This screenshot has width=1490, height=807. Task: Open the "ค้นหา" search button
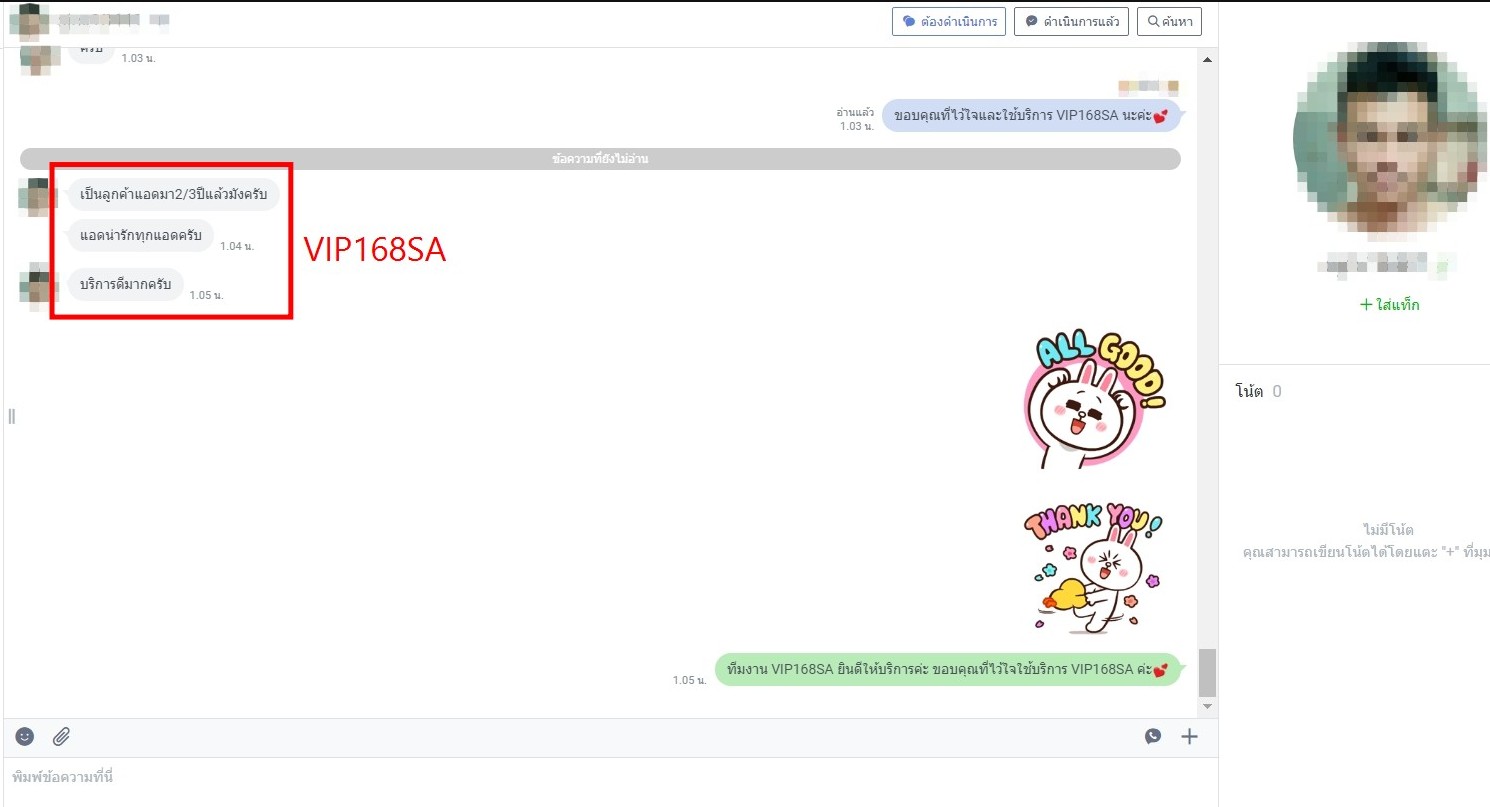click(x=1169, y=21)
